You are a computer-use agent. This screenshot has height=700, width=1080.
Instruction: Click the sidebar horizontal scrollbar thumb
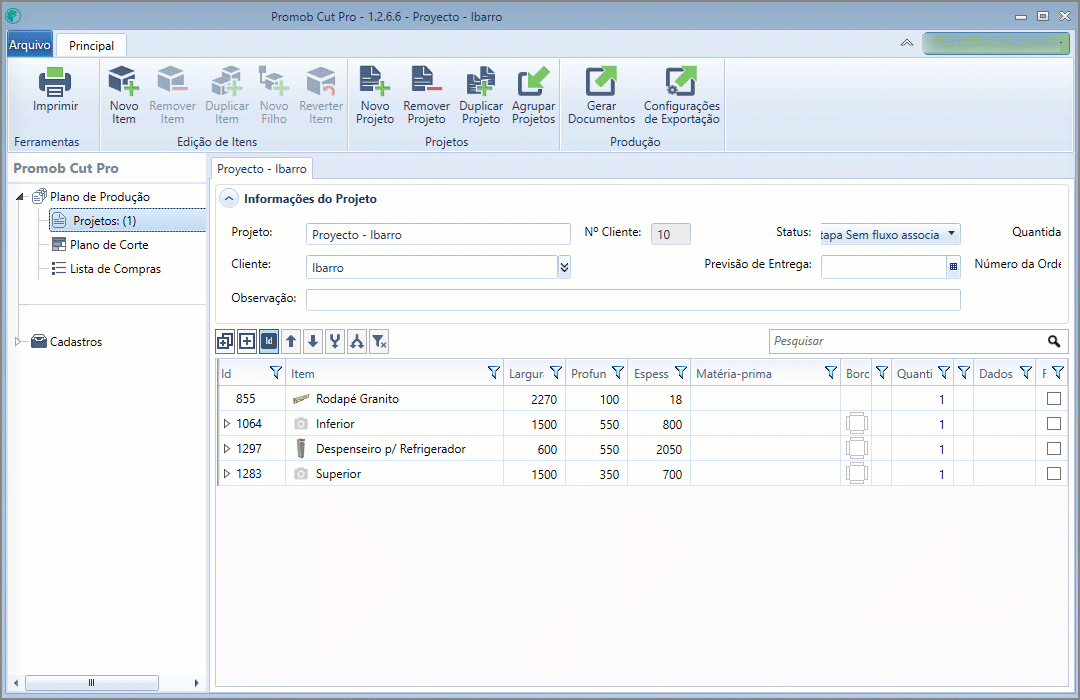(x=92, y=683)
